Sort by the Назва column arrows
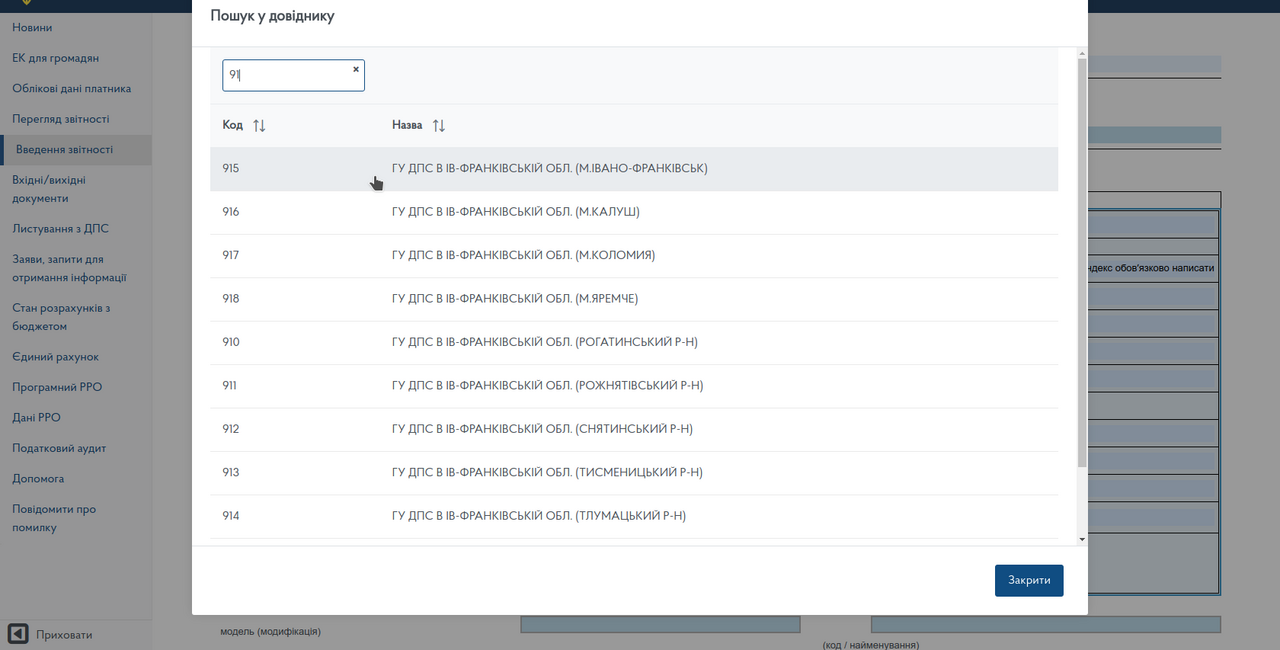The width and height of the screenshot is (1280, 650). [439, 126]
